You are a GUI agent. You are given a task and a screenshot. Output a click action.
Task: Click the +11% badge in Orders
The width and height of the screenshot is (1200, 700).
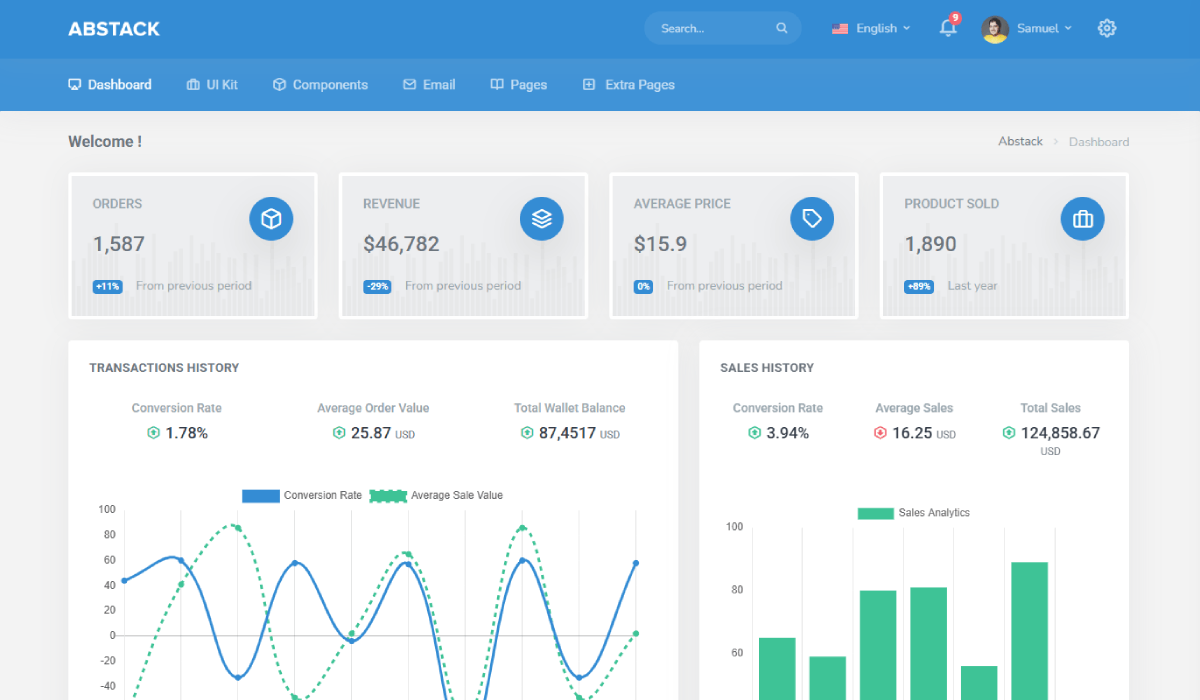click(x=108, y=286)
